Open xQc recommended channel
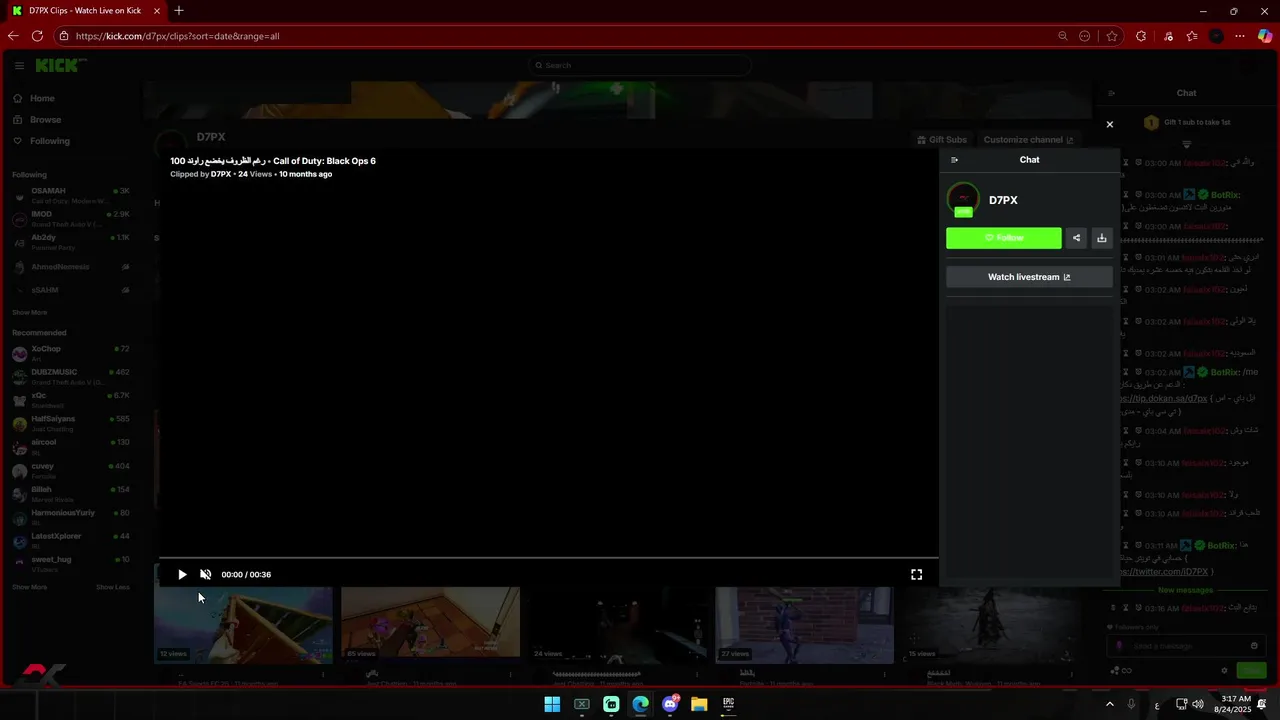The height and width of the screenshot is (720, 1280). (71, 400)
